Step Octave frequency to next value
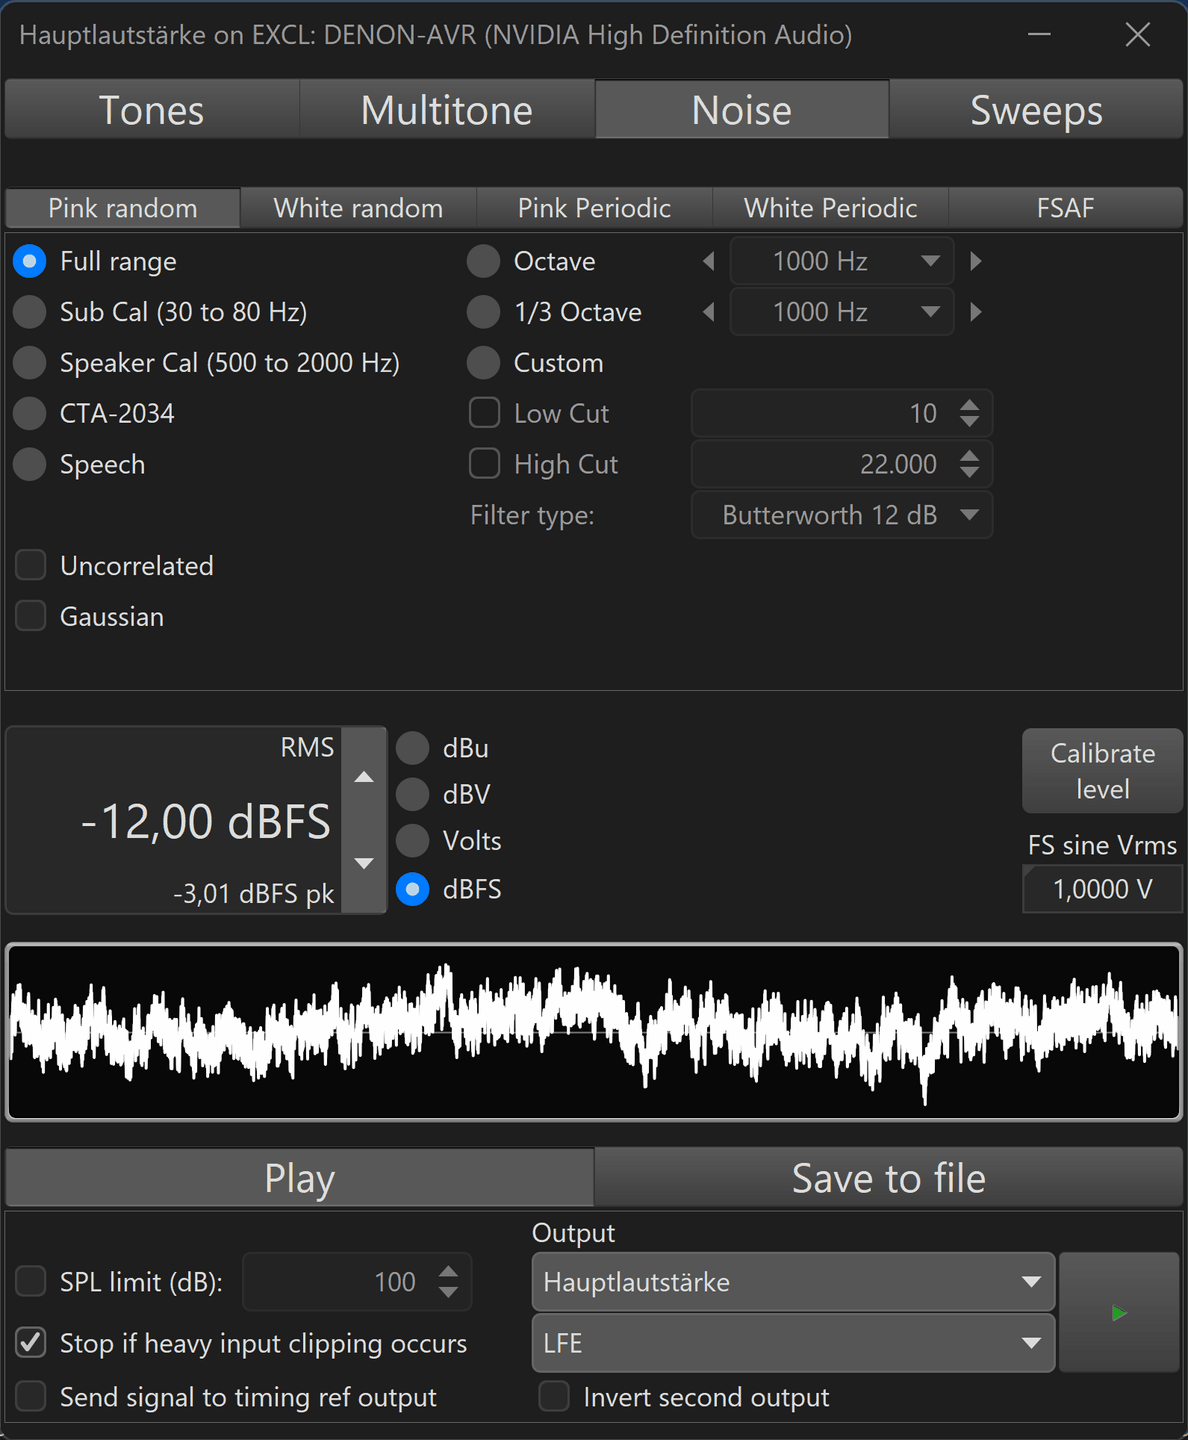 [x=976, y=261]
